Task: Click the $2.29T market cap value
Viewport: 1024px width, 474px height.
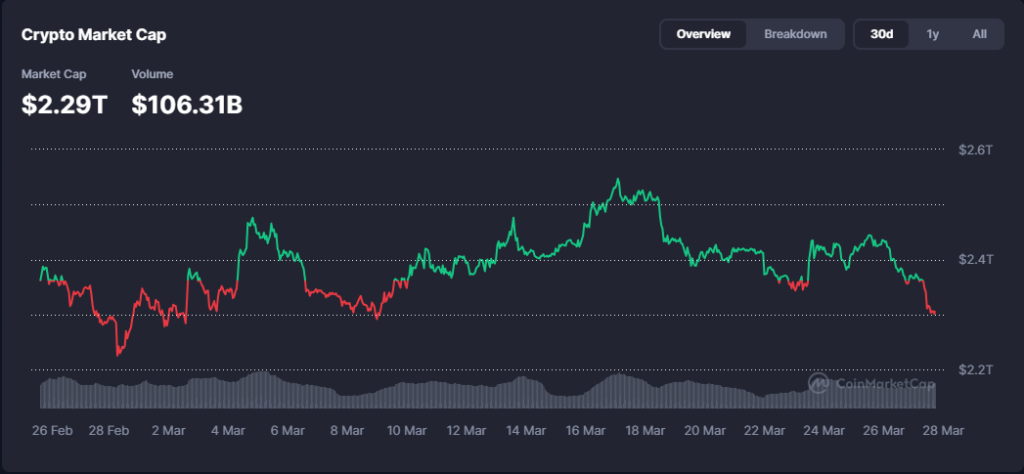Action: click(x=64, y=103)
